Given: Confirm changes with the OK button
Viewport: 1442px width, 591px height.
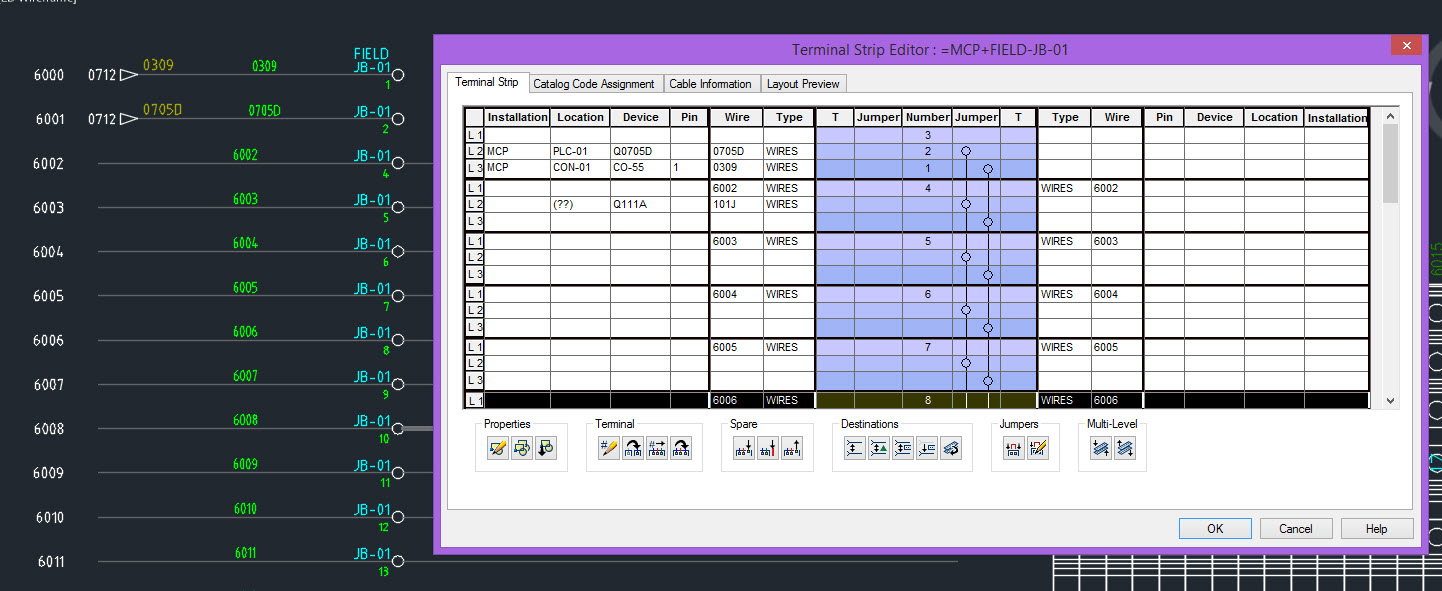Looking at the screenshot, I should point(1215,528).
